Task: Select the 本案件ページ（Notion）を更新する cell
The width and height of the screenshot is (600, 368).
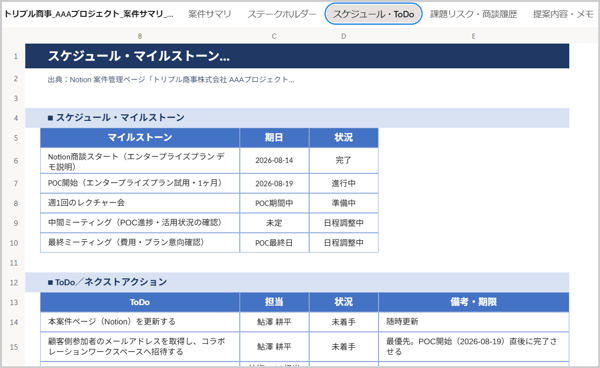Action: [x=140, y=322]
